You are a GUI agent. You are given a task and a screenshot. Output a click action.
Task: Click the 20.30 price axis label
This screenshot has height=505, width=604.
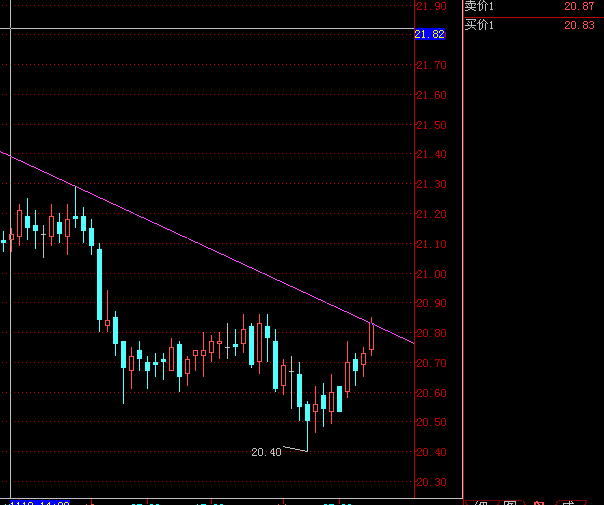431,482
